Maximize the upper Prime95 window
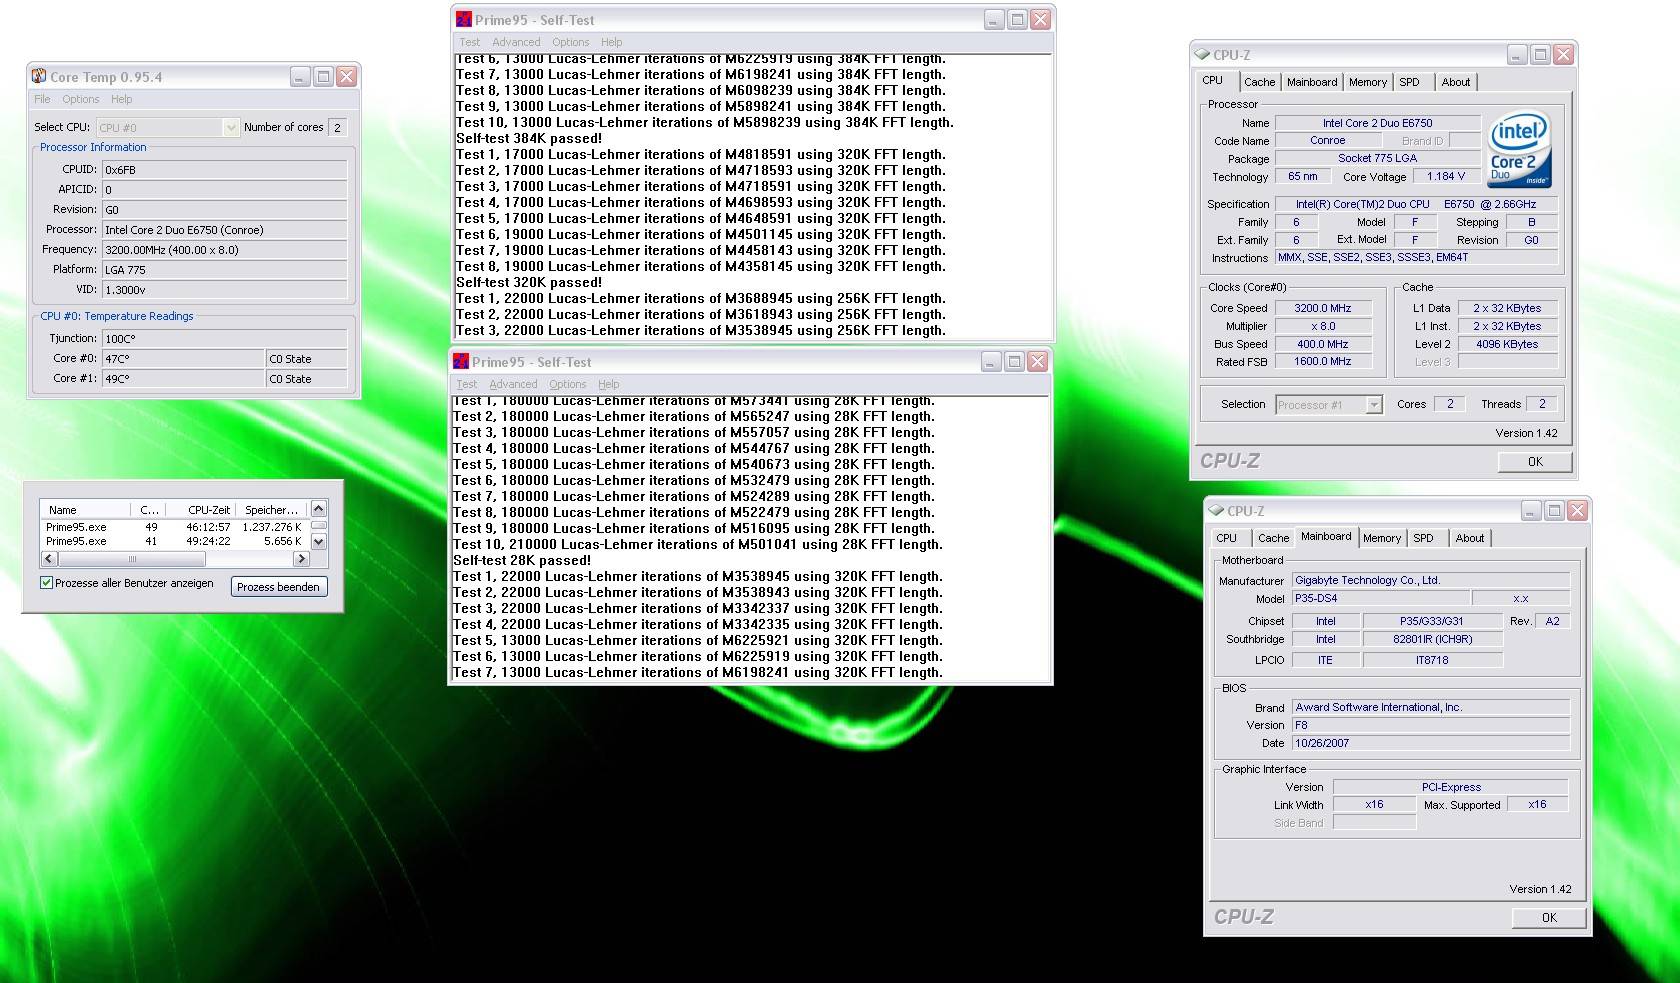Image resolution: width=1680 pixels, height=983 pixels. pos(1017,19)
